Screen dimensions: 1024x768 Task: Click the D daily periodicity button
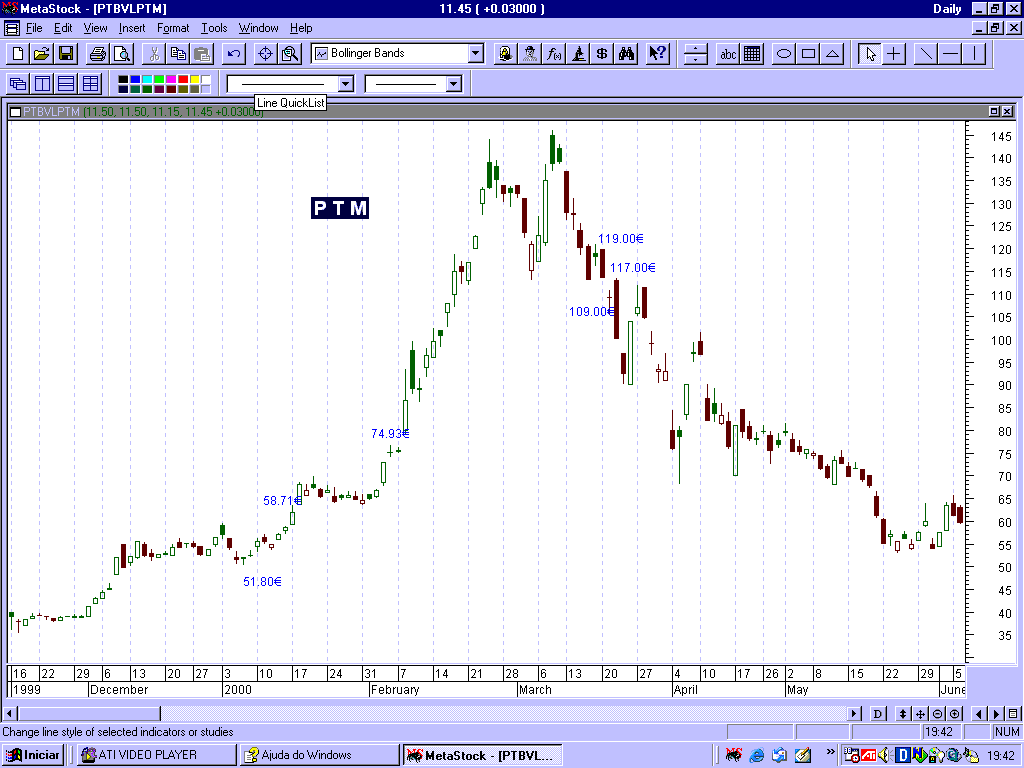click(x=878, y=714)
